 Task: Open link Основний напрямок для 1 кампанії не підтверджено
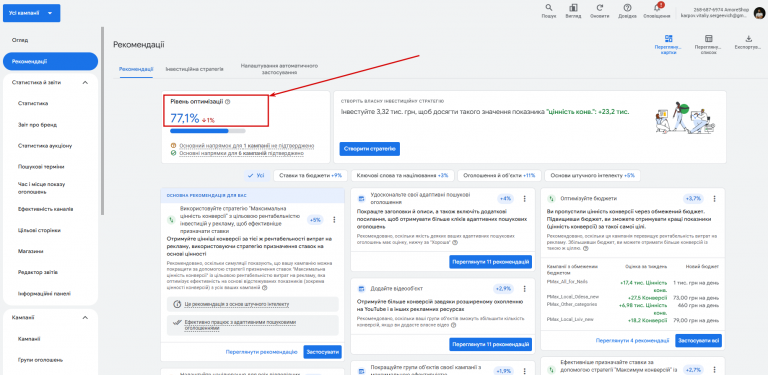coord(246,145)
